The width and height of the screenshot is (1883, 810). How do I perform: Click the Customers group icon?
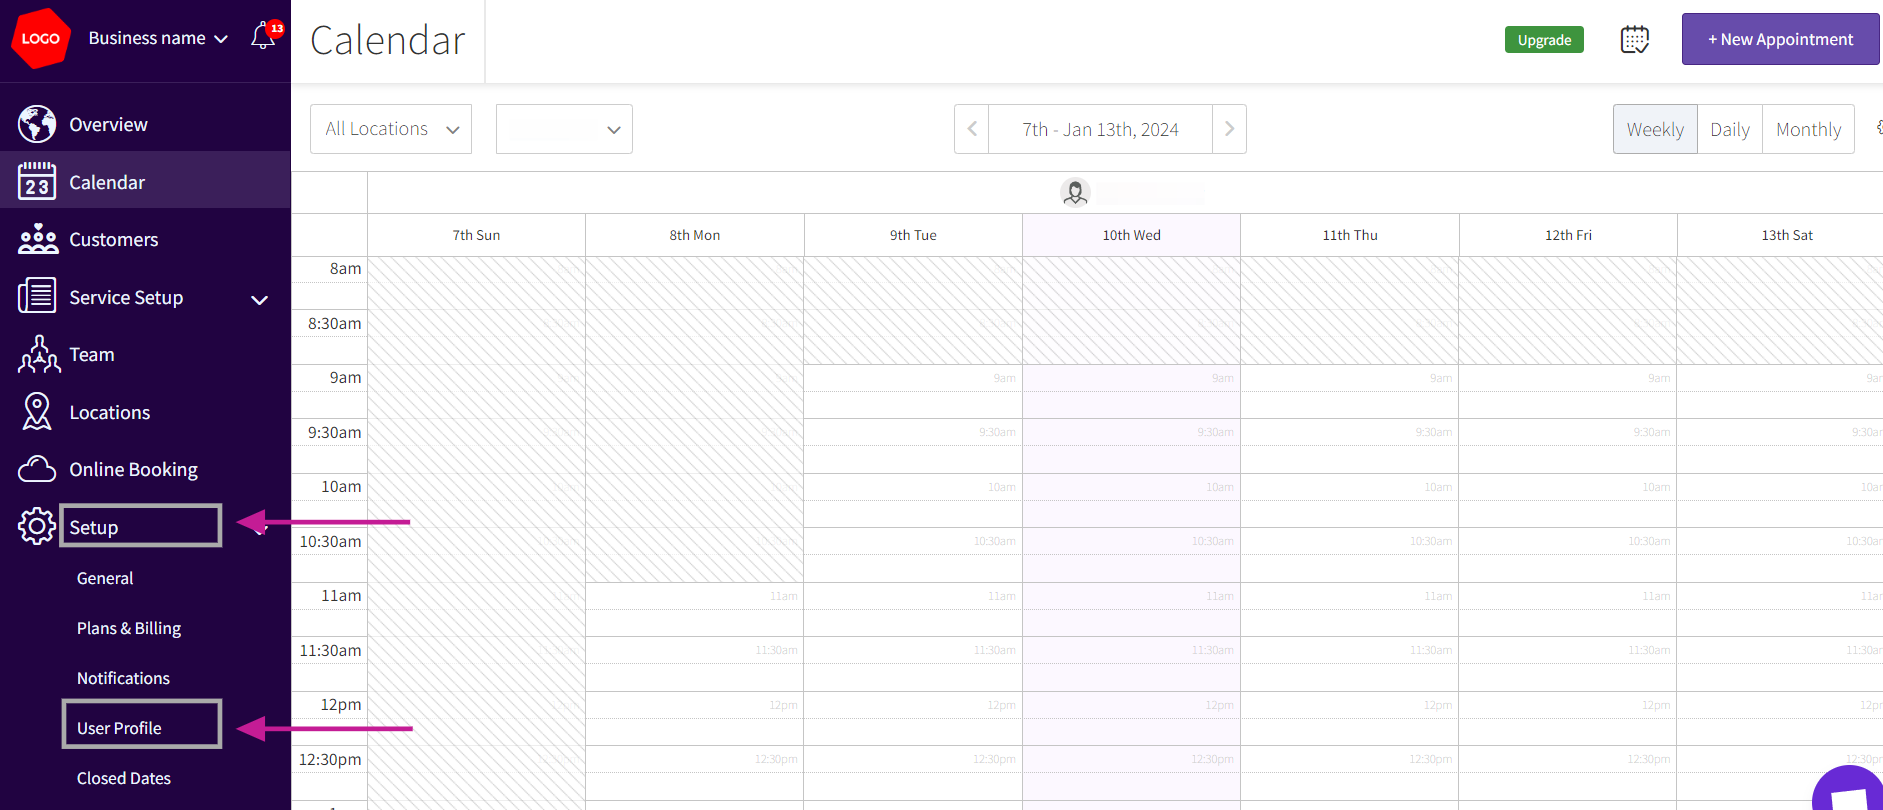(x=38, y=239)
